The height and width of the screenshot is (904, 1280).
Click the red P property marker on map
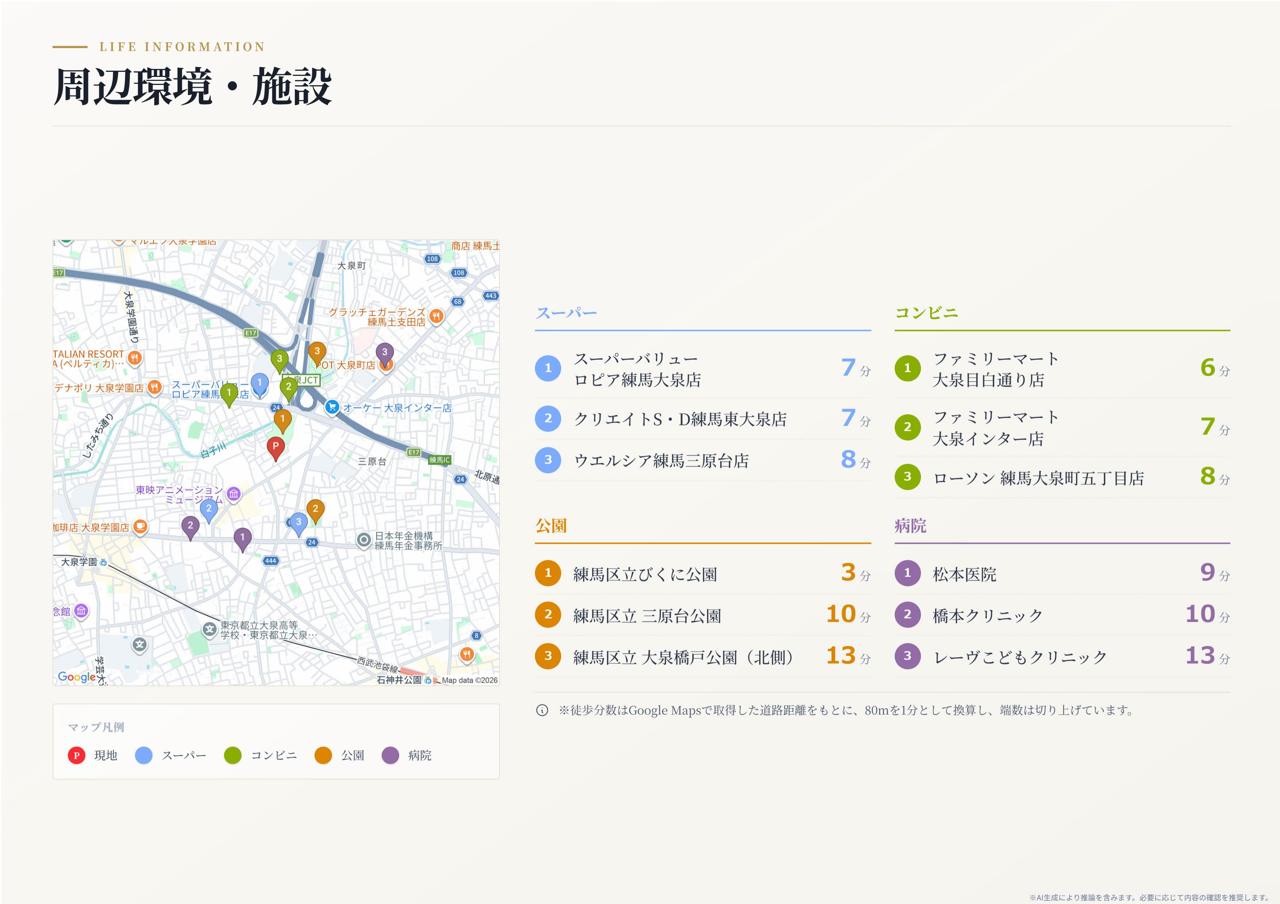276,448
